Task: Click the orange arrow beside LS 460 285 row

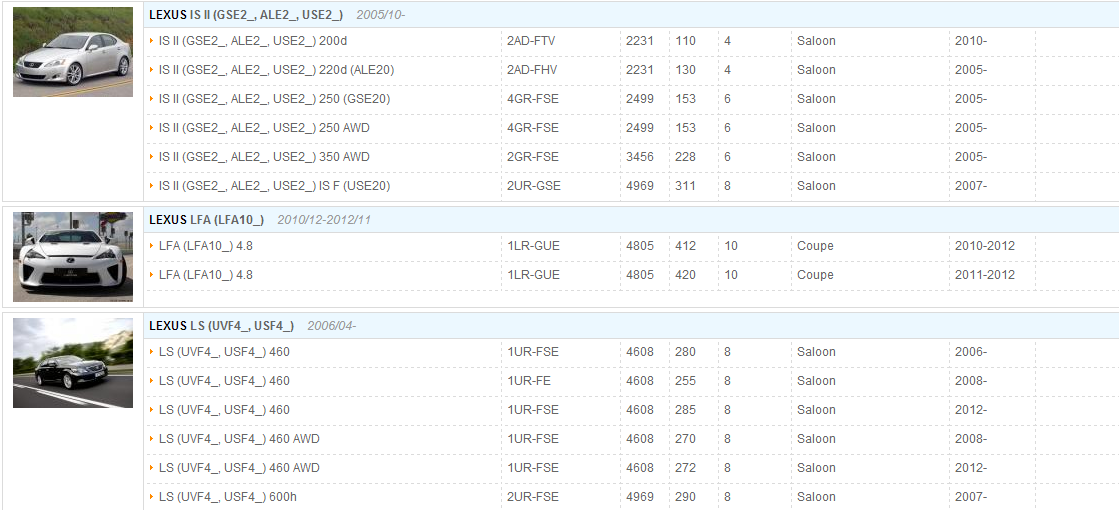Action: (x=152, y=409)
